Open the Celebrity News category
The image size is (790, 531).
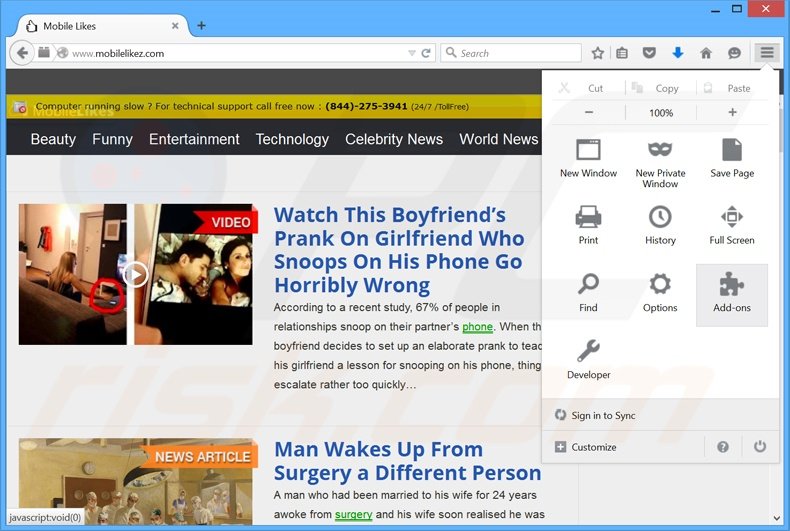pyautogui.click(x=394, y=139)
